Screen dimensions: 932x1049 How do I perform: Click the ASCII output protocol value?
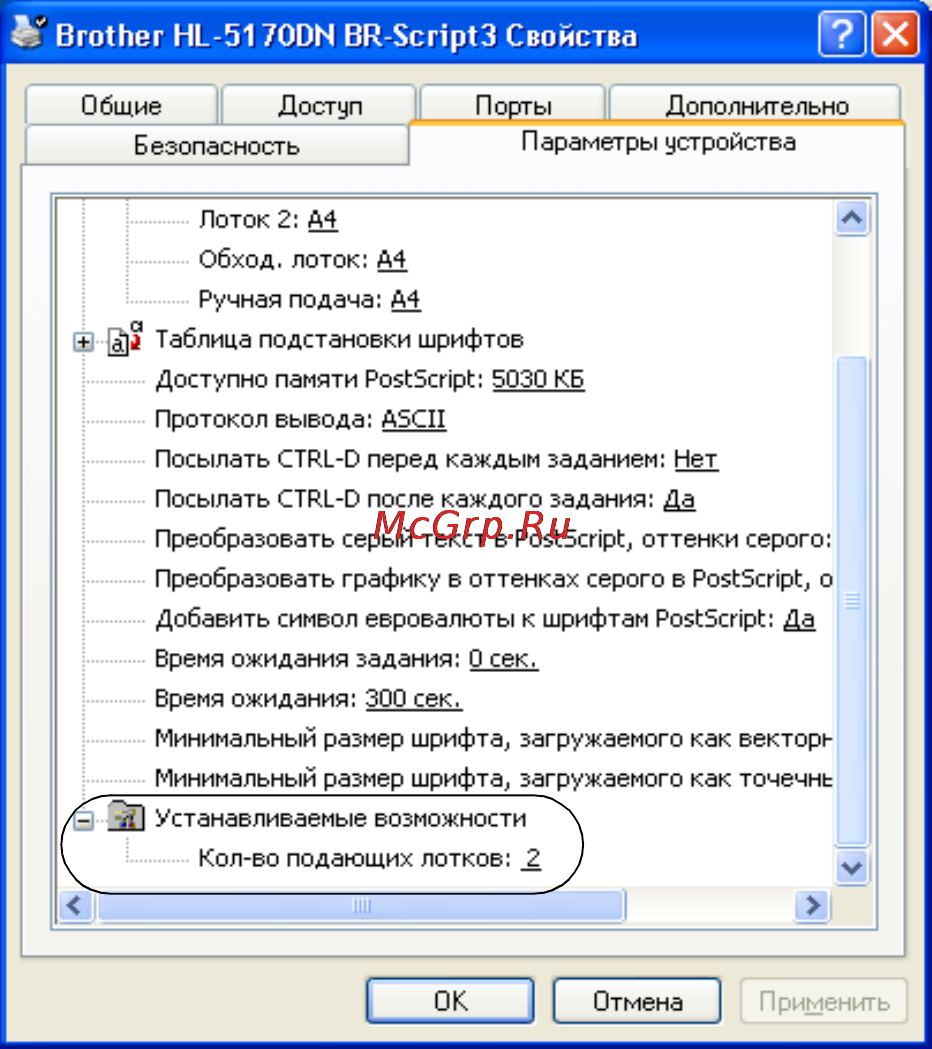coord(413,419)
